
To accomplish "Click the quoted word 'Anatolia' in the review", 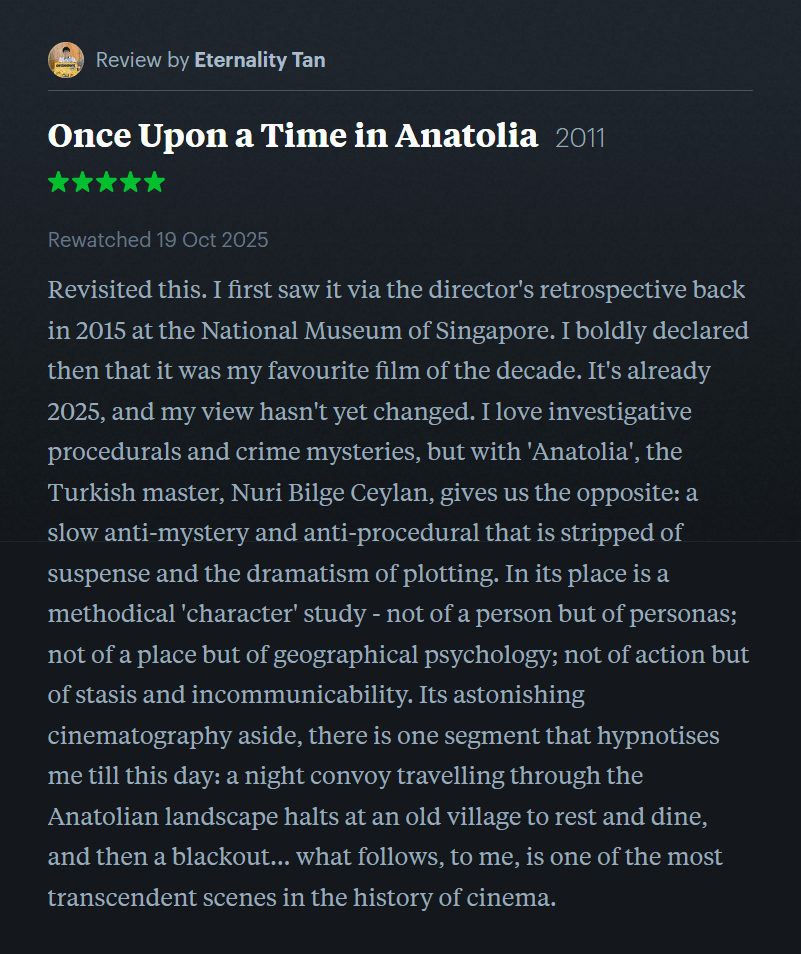I will (x=584, y=452).
